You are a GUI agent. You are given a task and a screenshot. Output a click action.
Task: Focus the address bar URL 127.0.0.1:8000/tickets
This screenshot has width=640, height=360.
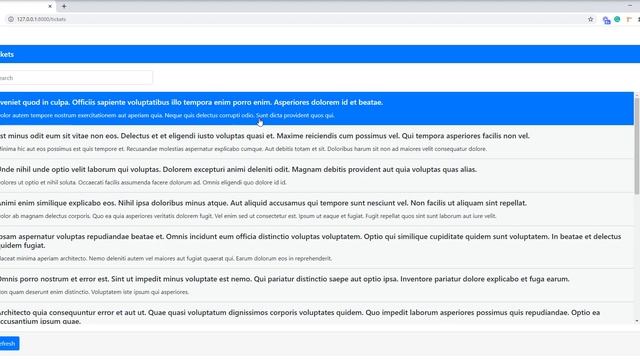[41, 19]
